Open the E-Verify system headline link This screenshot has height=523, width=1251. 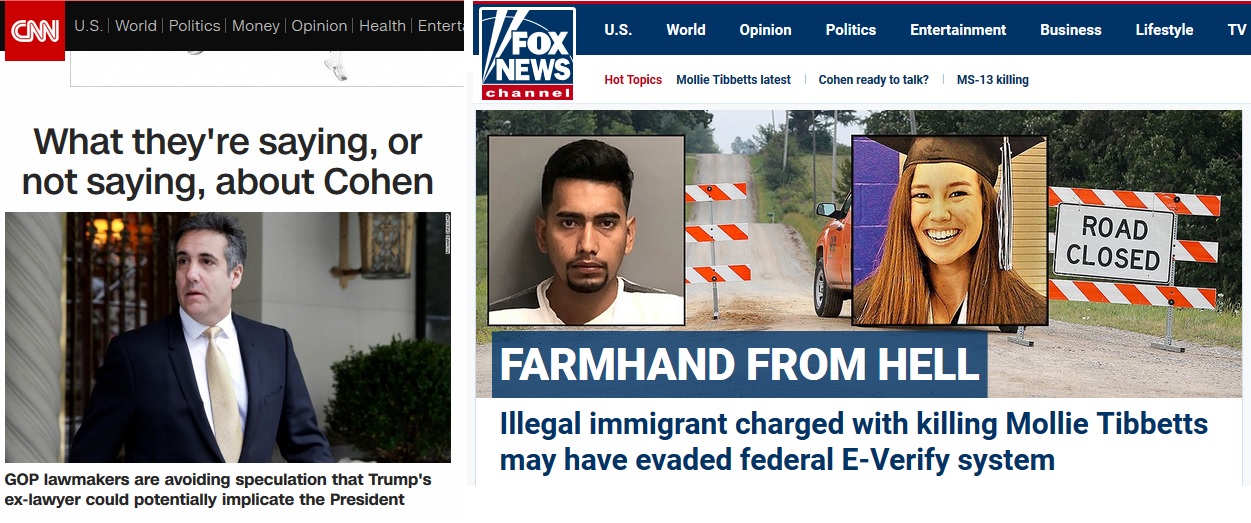coord(854,441)
